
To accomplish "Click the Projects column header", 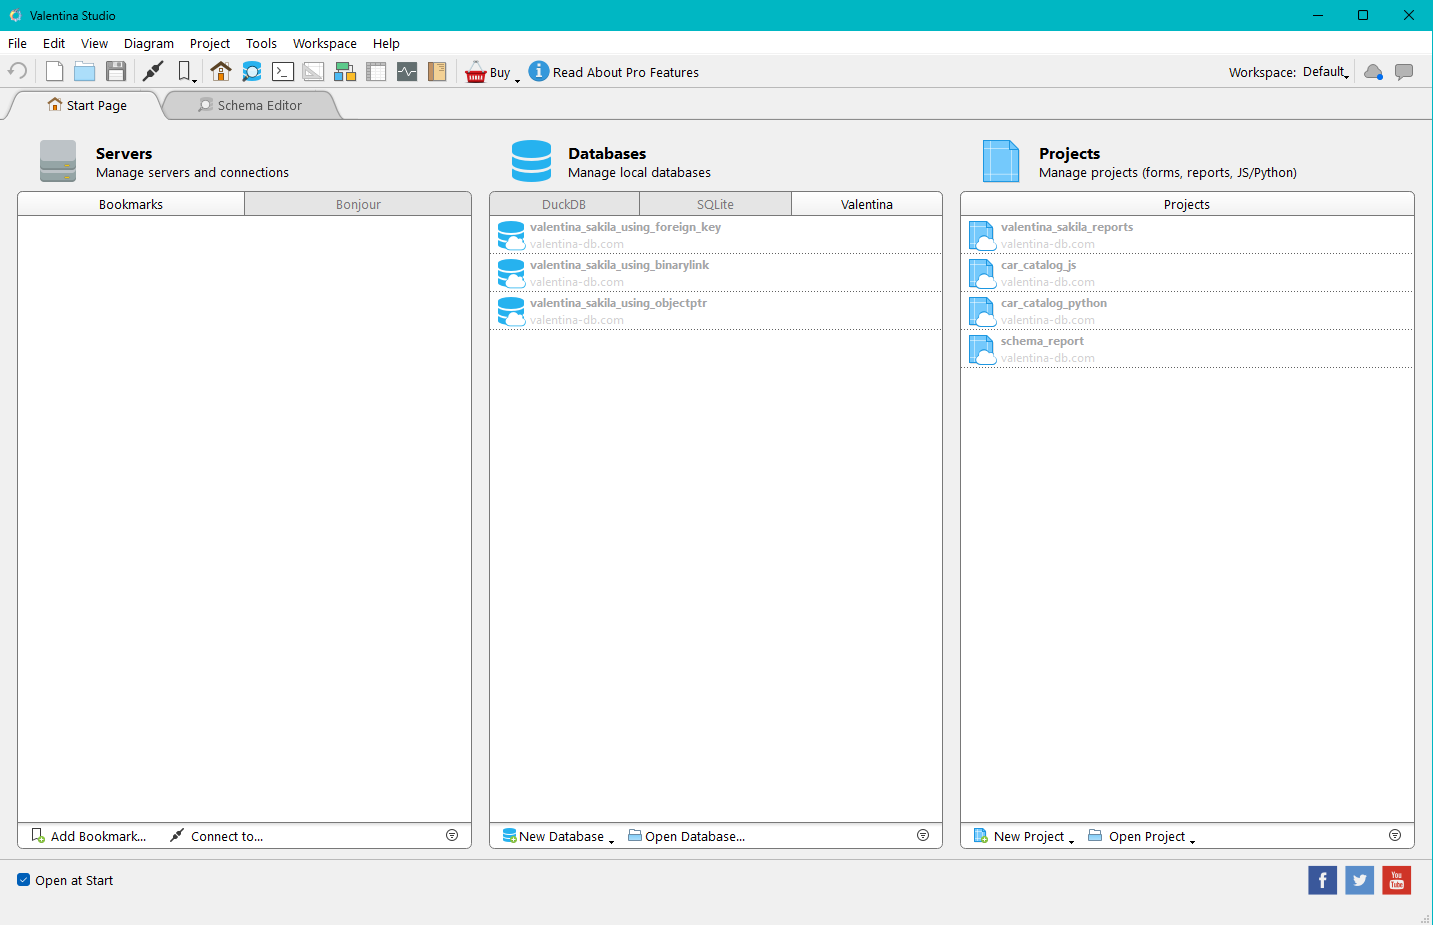I will coord(1187,204).
